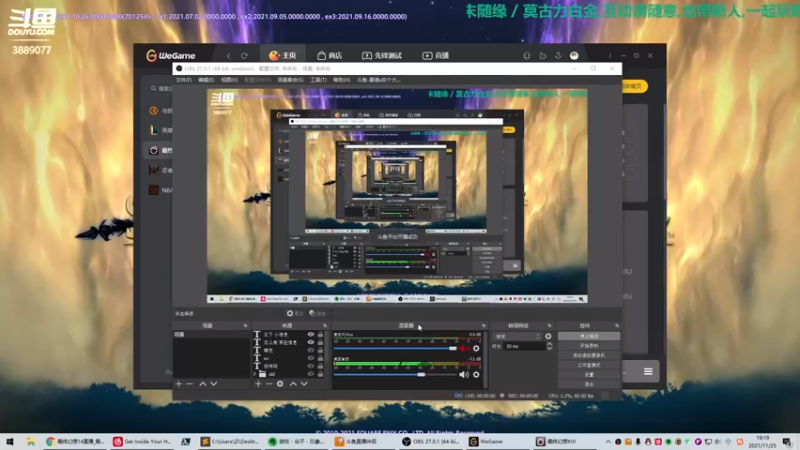Image resolution: width=800 pixels, height=450 pixels.
Task: Toggle visibility of the old folder
Action: point(311,374)
